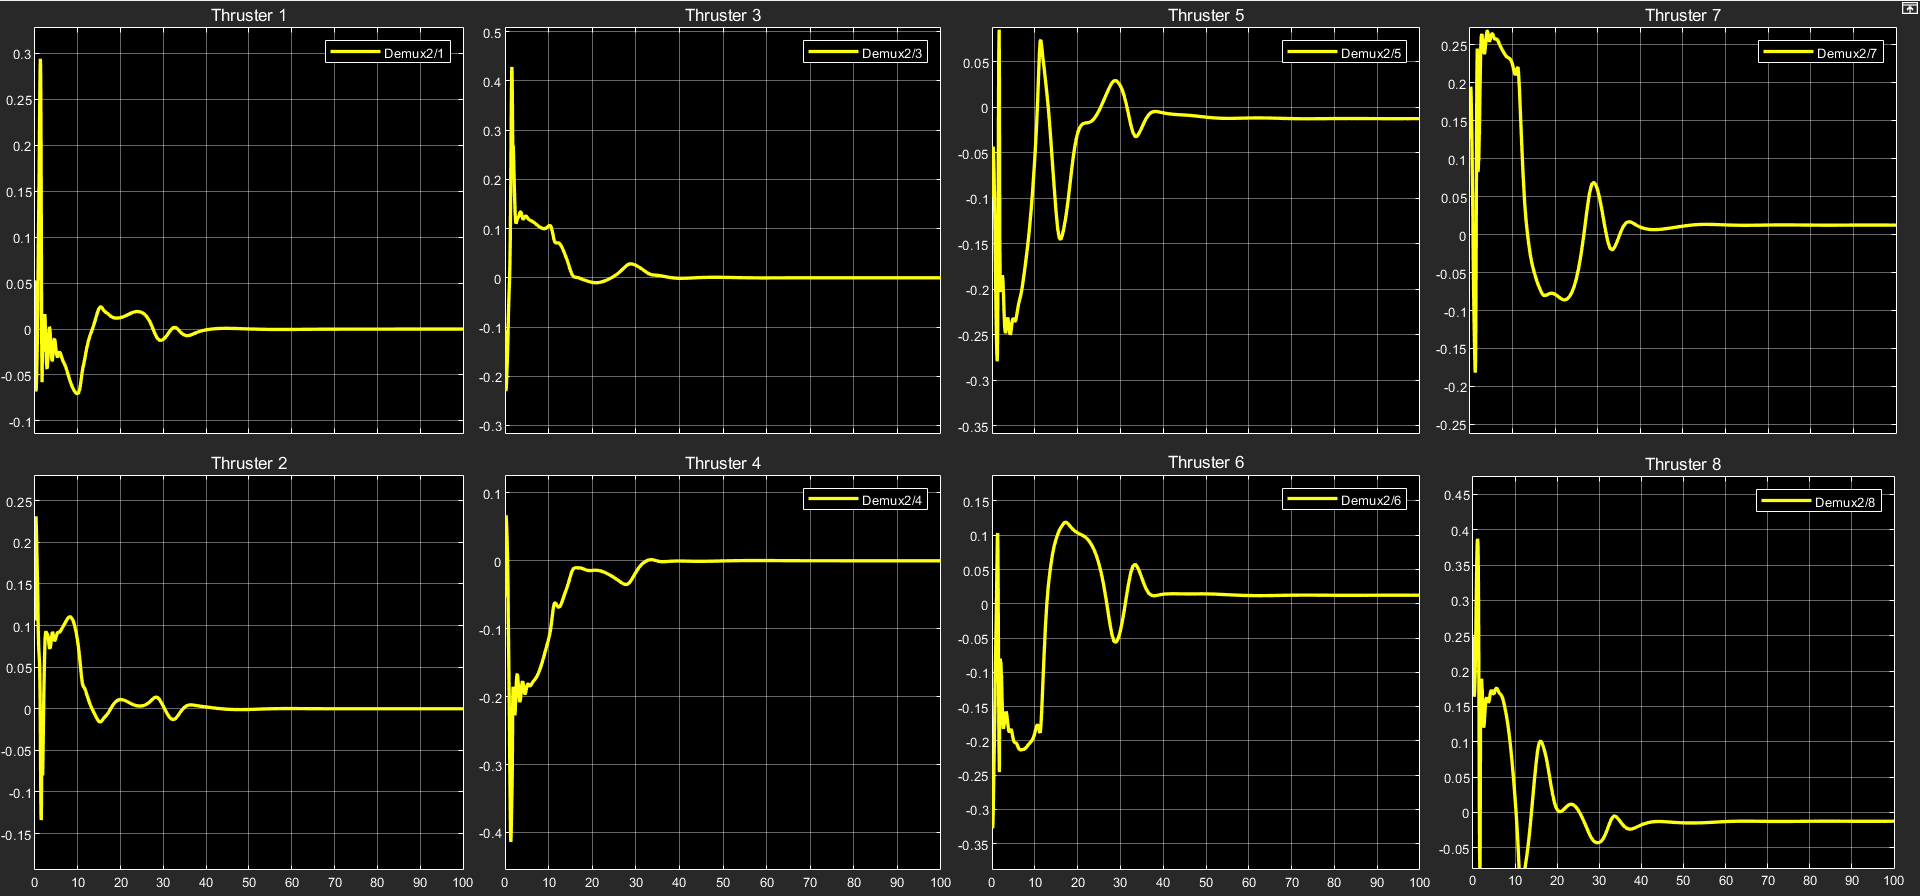Select the Thruster 2 title text

(x=248, y=463)
